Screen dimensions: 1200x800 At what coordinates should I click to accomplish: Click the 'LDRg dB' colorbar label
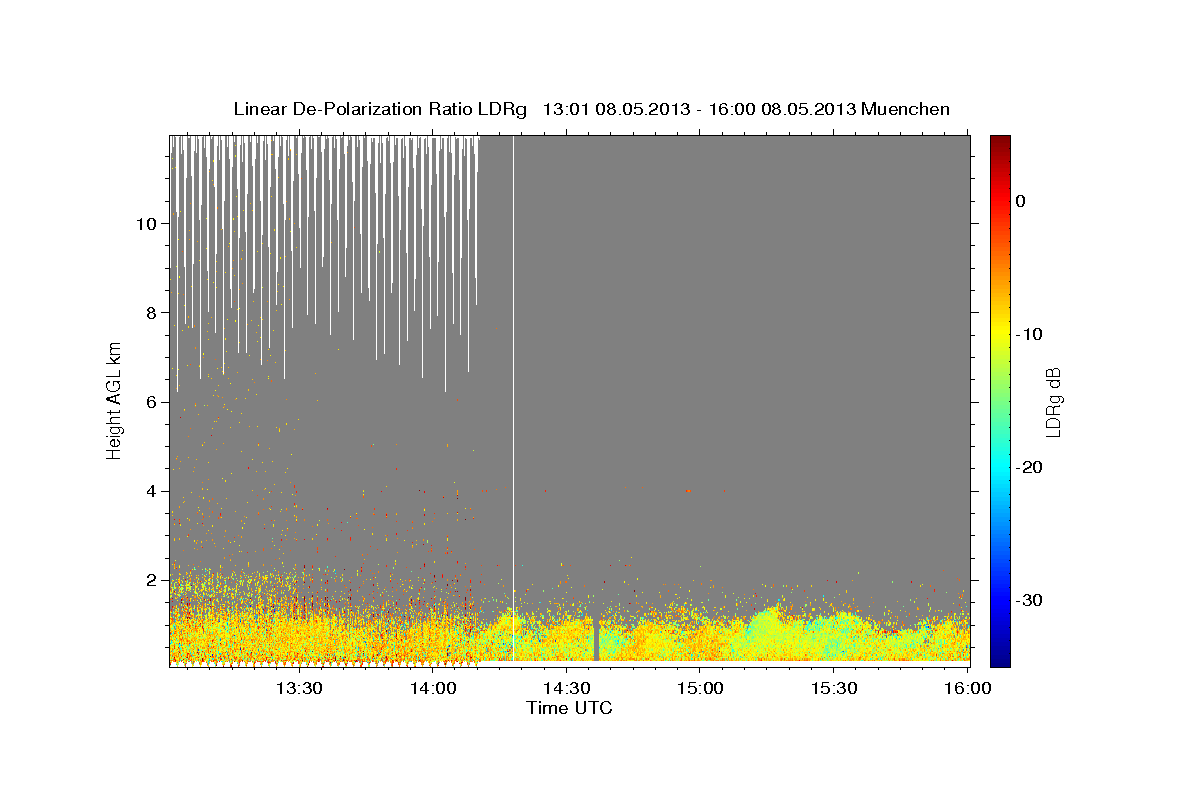[x=1052, y=402]
